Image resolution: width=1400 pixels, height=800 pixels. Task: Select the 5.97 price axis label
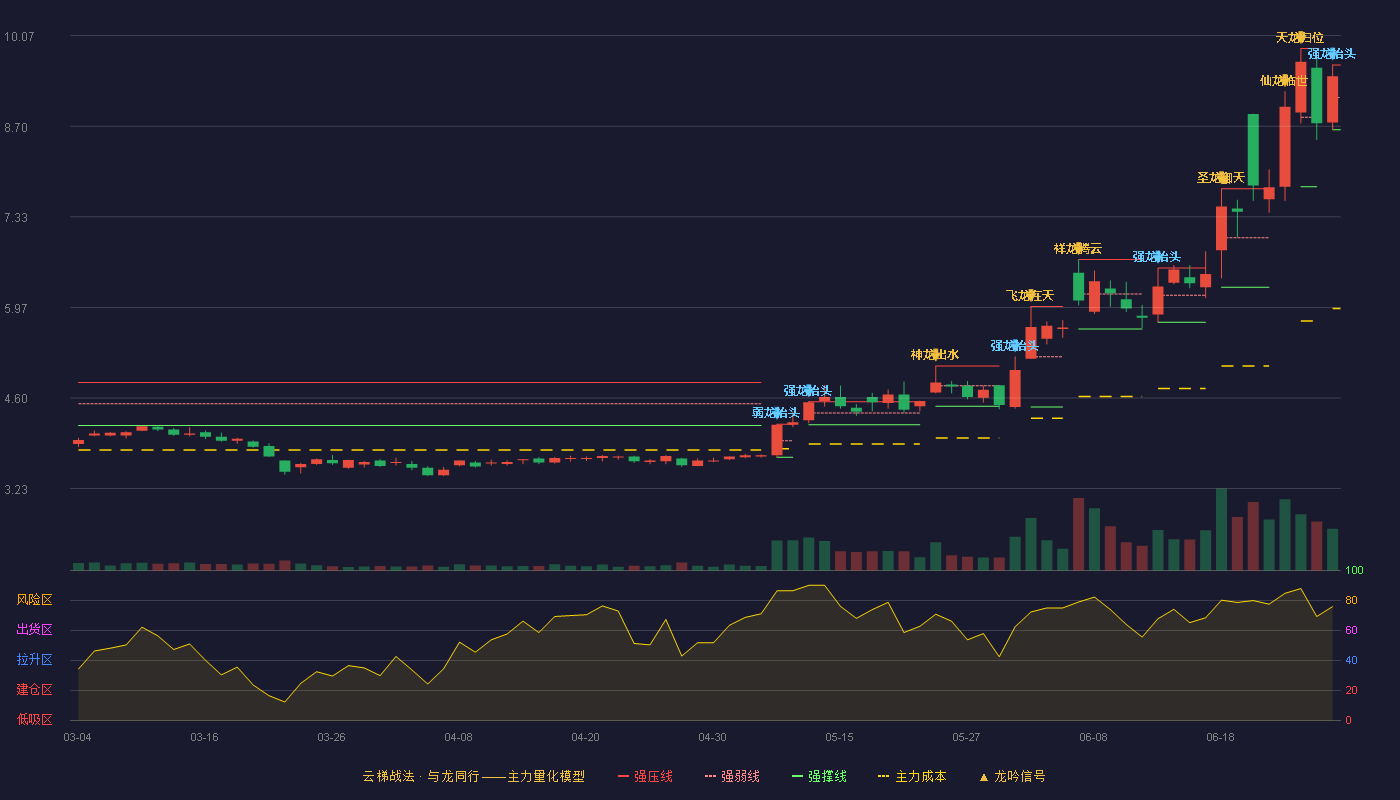[x=16, y=308]
